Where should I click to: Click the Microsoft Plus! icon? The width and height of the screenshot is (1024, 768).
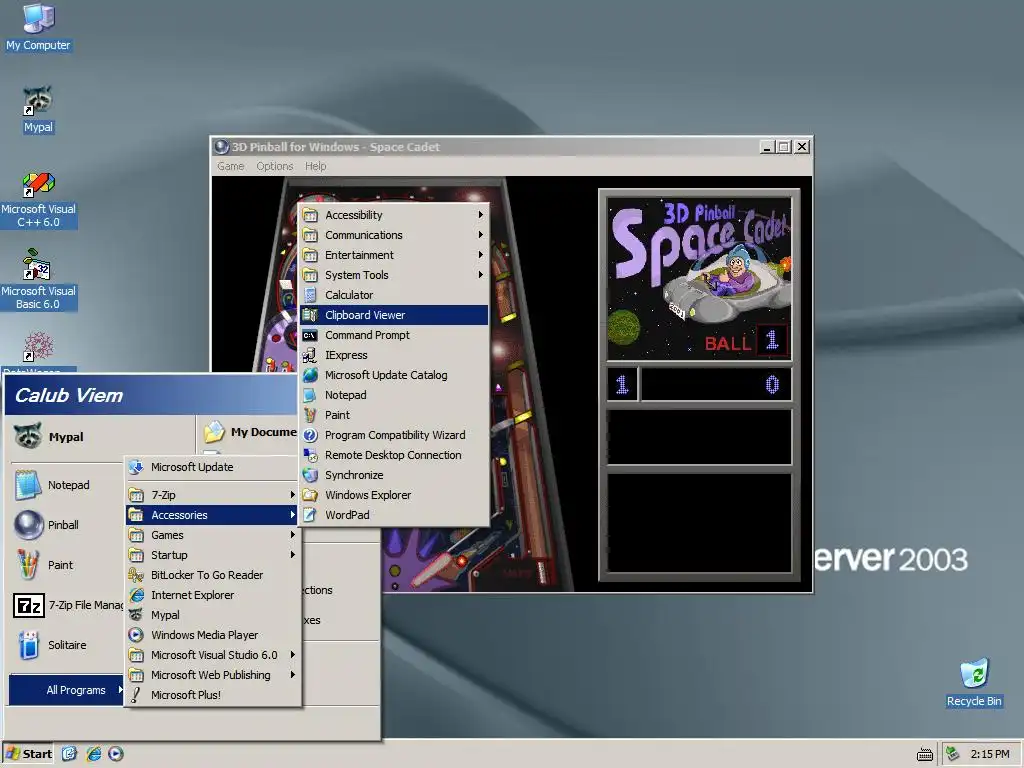tap(136, 695)
